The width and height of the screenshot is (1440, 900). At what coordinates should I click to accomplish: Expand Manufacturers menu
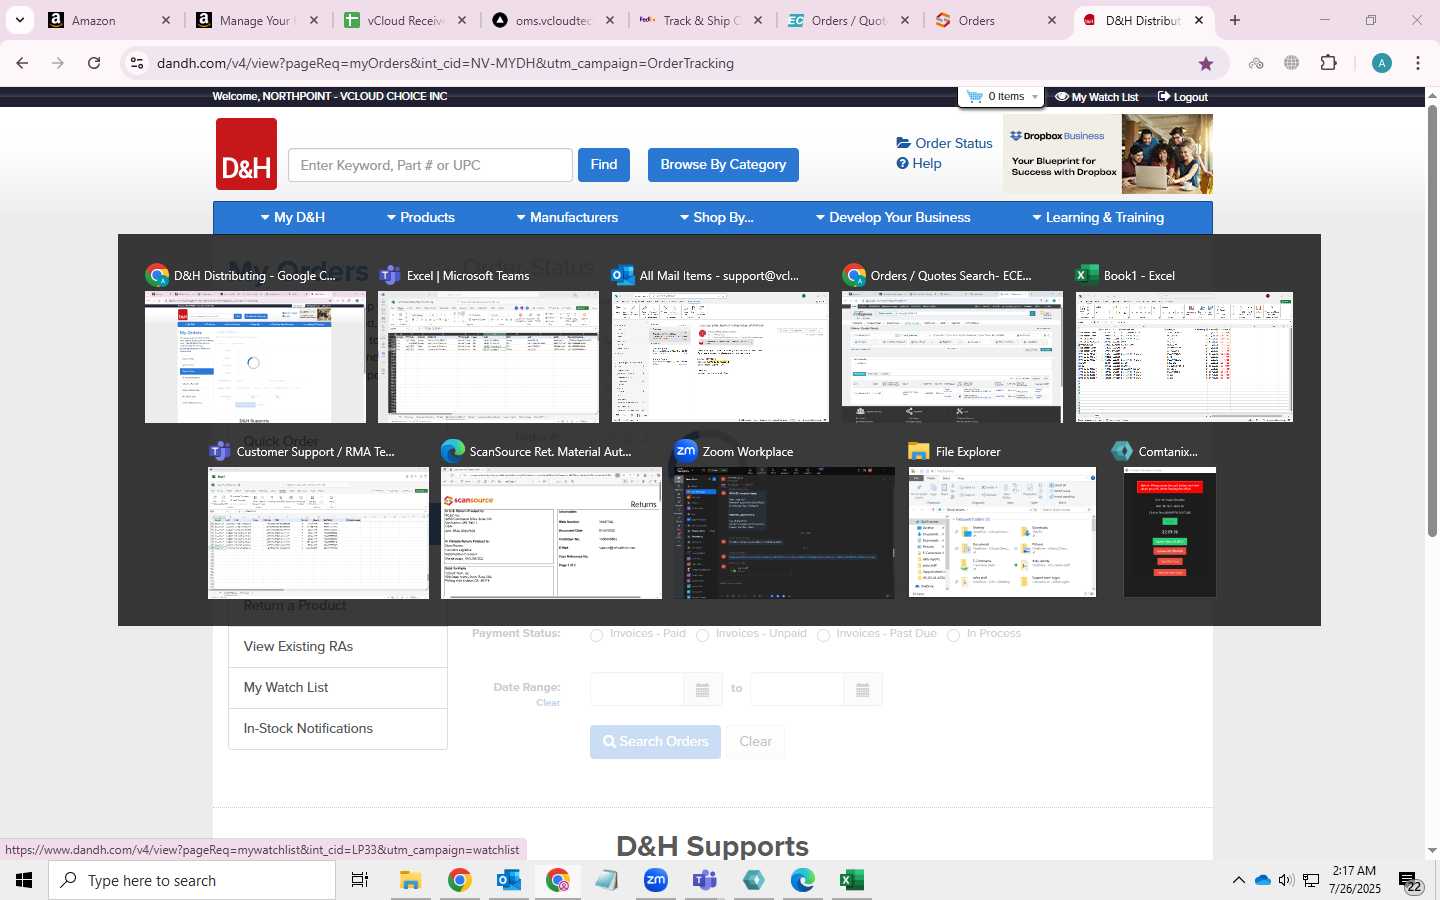567,217
